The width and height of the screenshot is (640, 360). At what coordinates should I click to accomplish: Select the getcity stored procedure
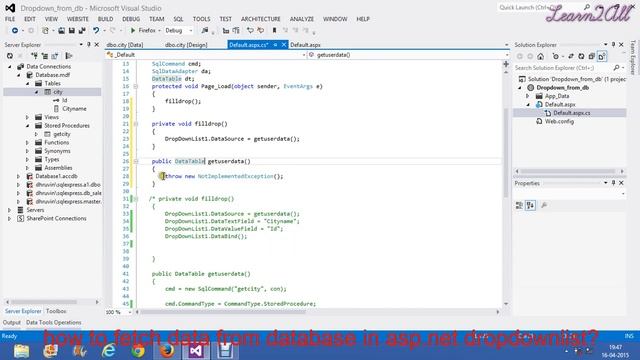[x=62, y=134]
